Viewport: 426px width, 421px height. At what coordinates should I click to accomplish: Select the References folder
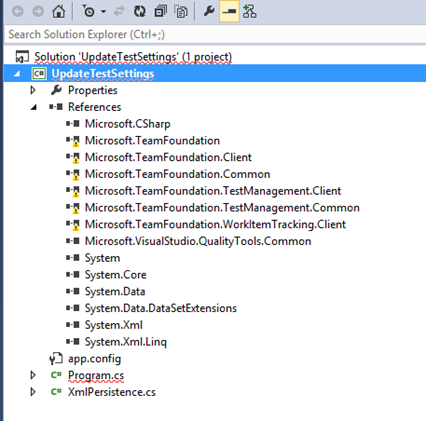tap(94, 107)
